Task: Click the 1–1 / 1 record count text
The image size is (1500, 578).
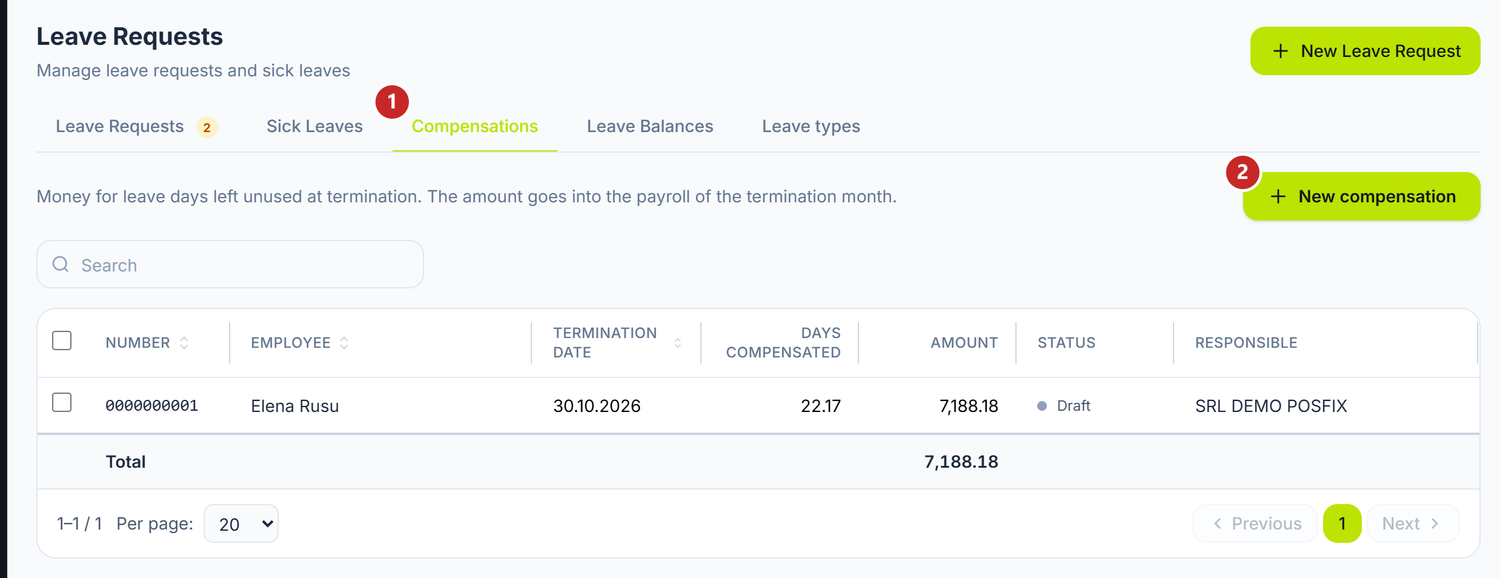Action: (x=80, y=524)
